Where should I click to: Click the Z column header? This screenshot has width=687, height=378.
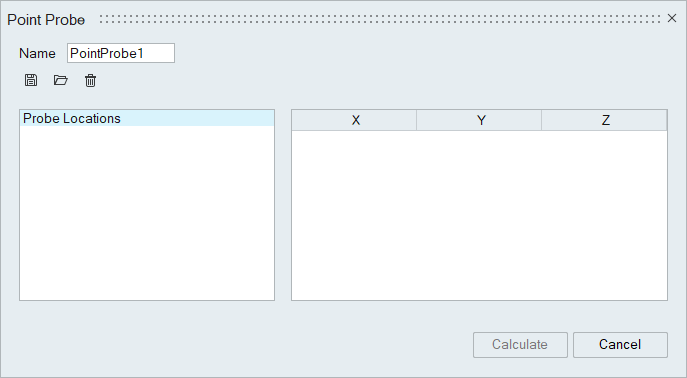coord(604,120)
